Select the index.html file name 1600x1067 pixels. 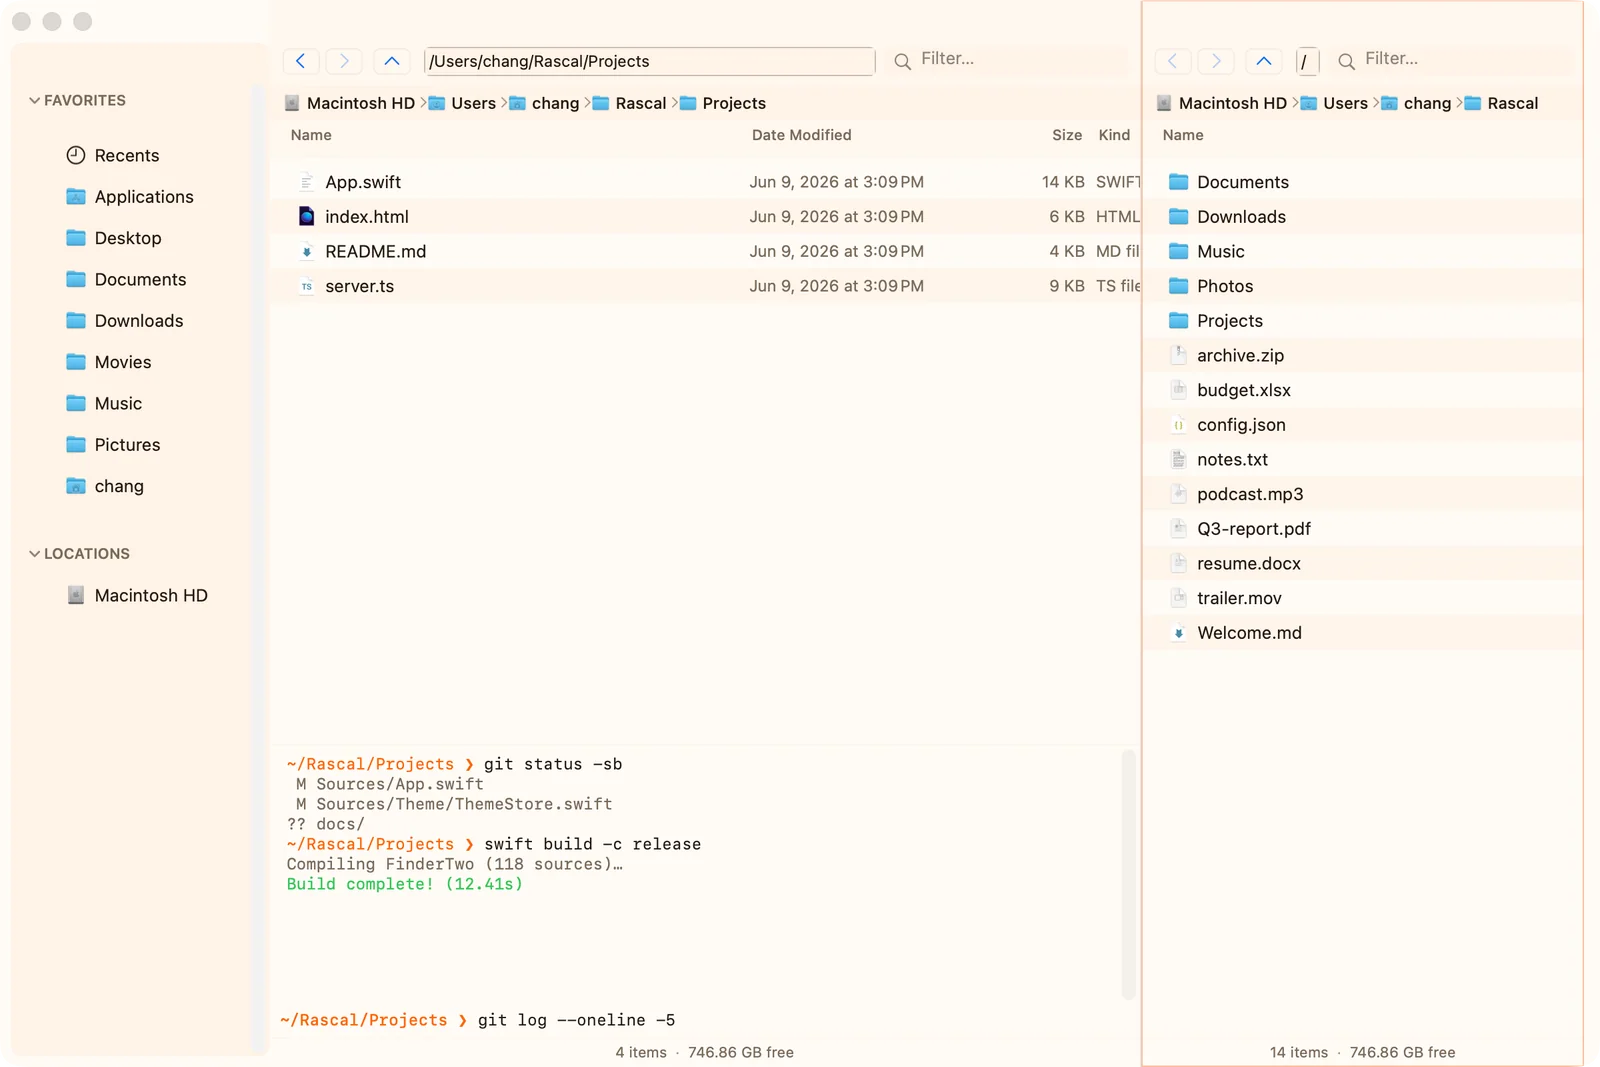click(x=367, y=216)
